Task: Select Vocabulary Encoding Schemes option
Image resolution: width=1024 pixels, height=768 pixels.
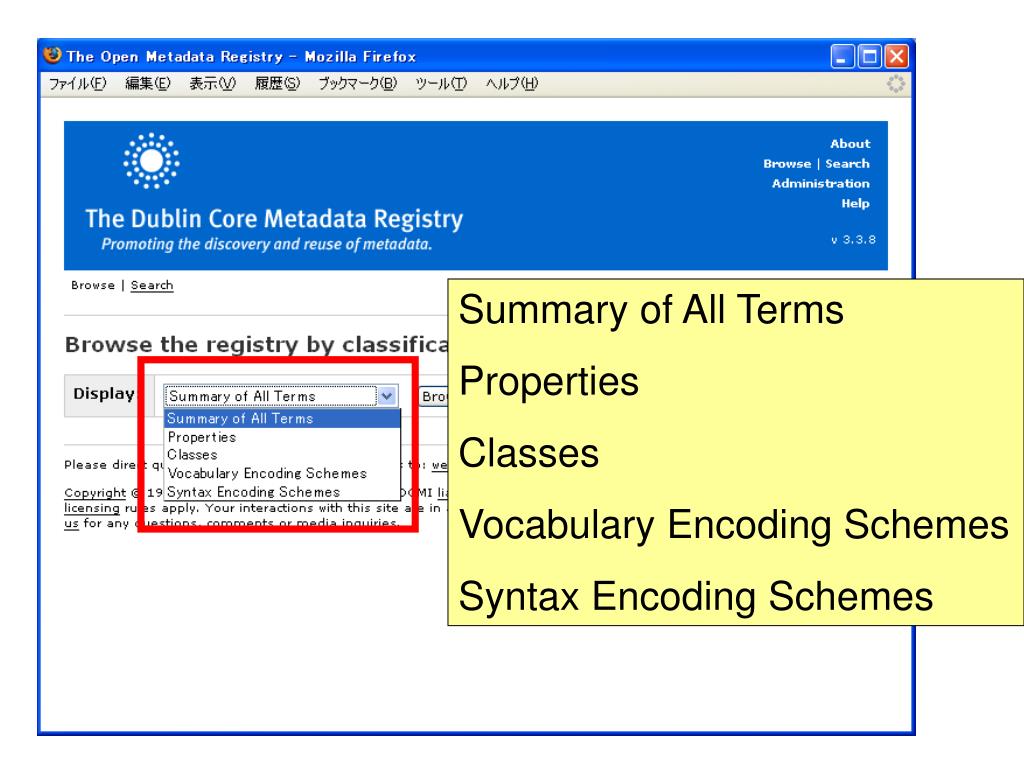Action: tap(282, 473)
